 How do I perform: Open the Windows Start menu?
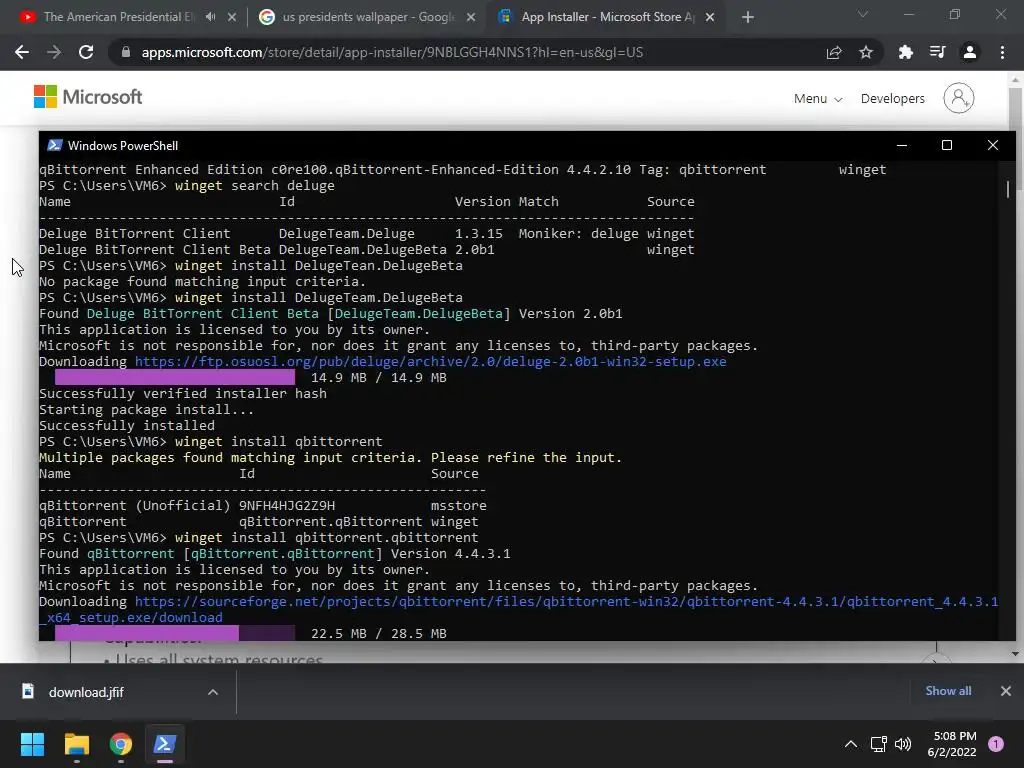[x=32, y=744]
